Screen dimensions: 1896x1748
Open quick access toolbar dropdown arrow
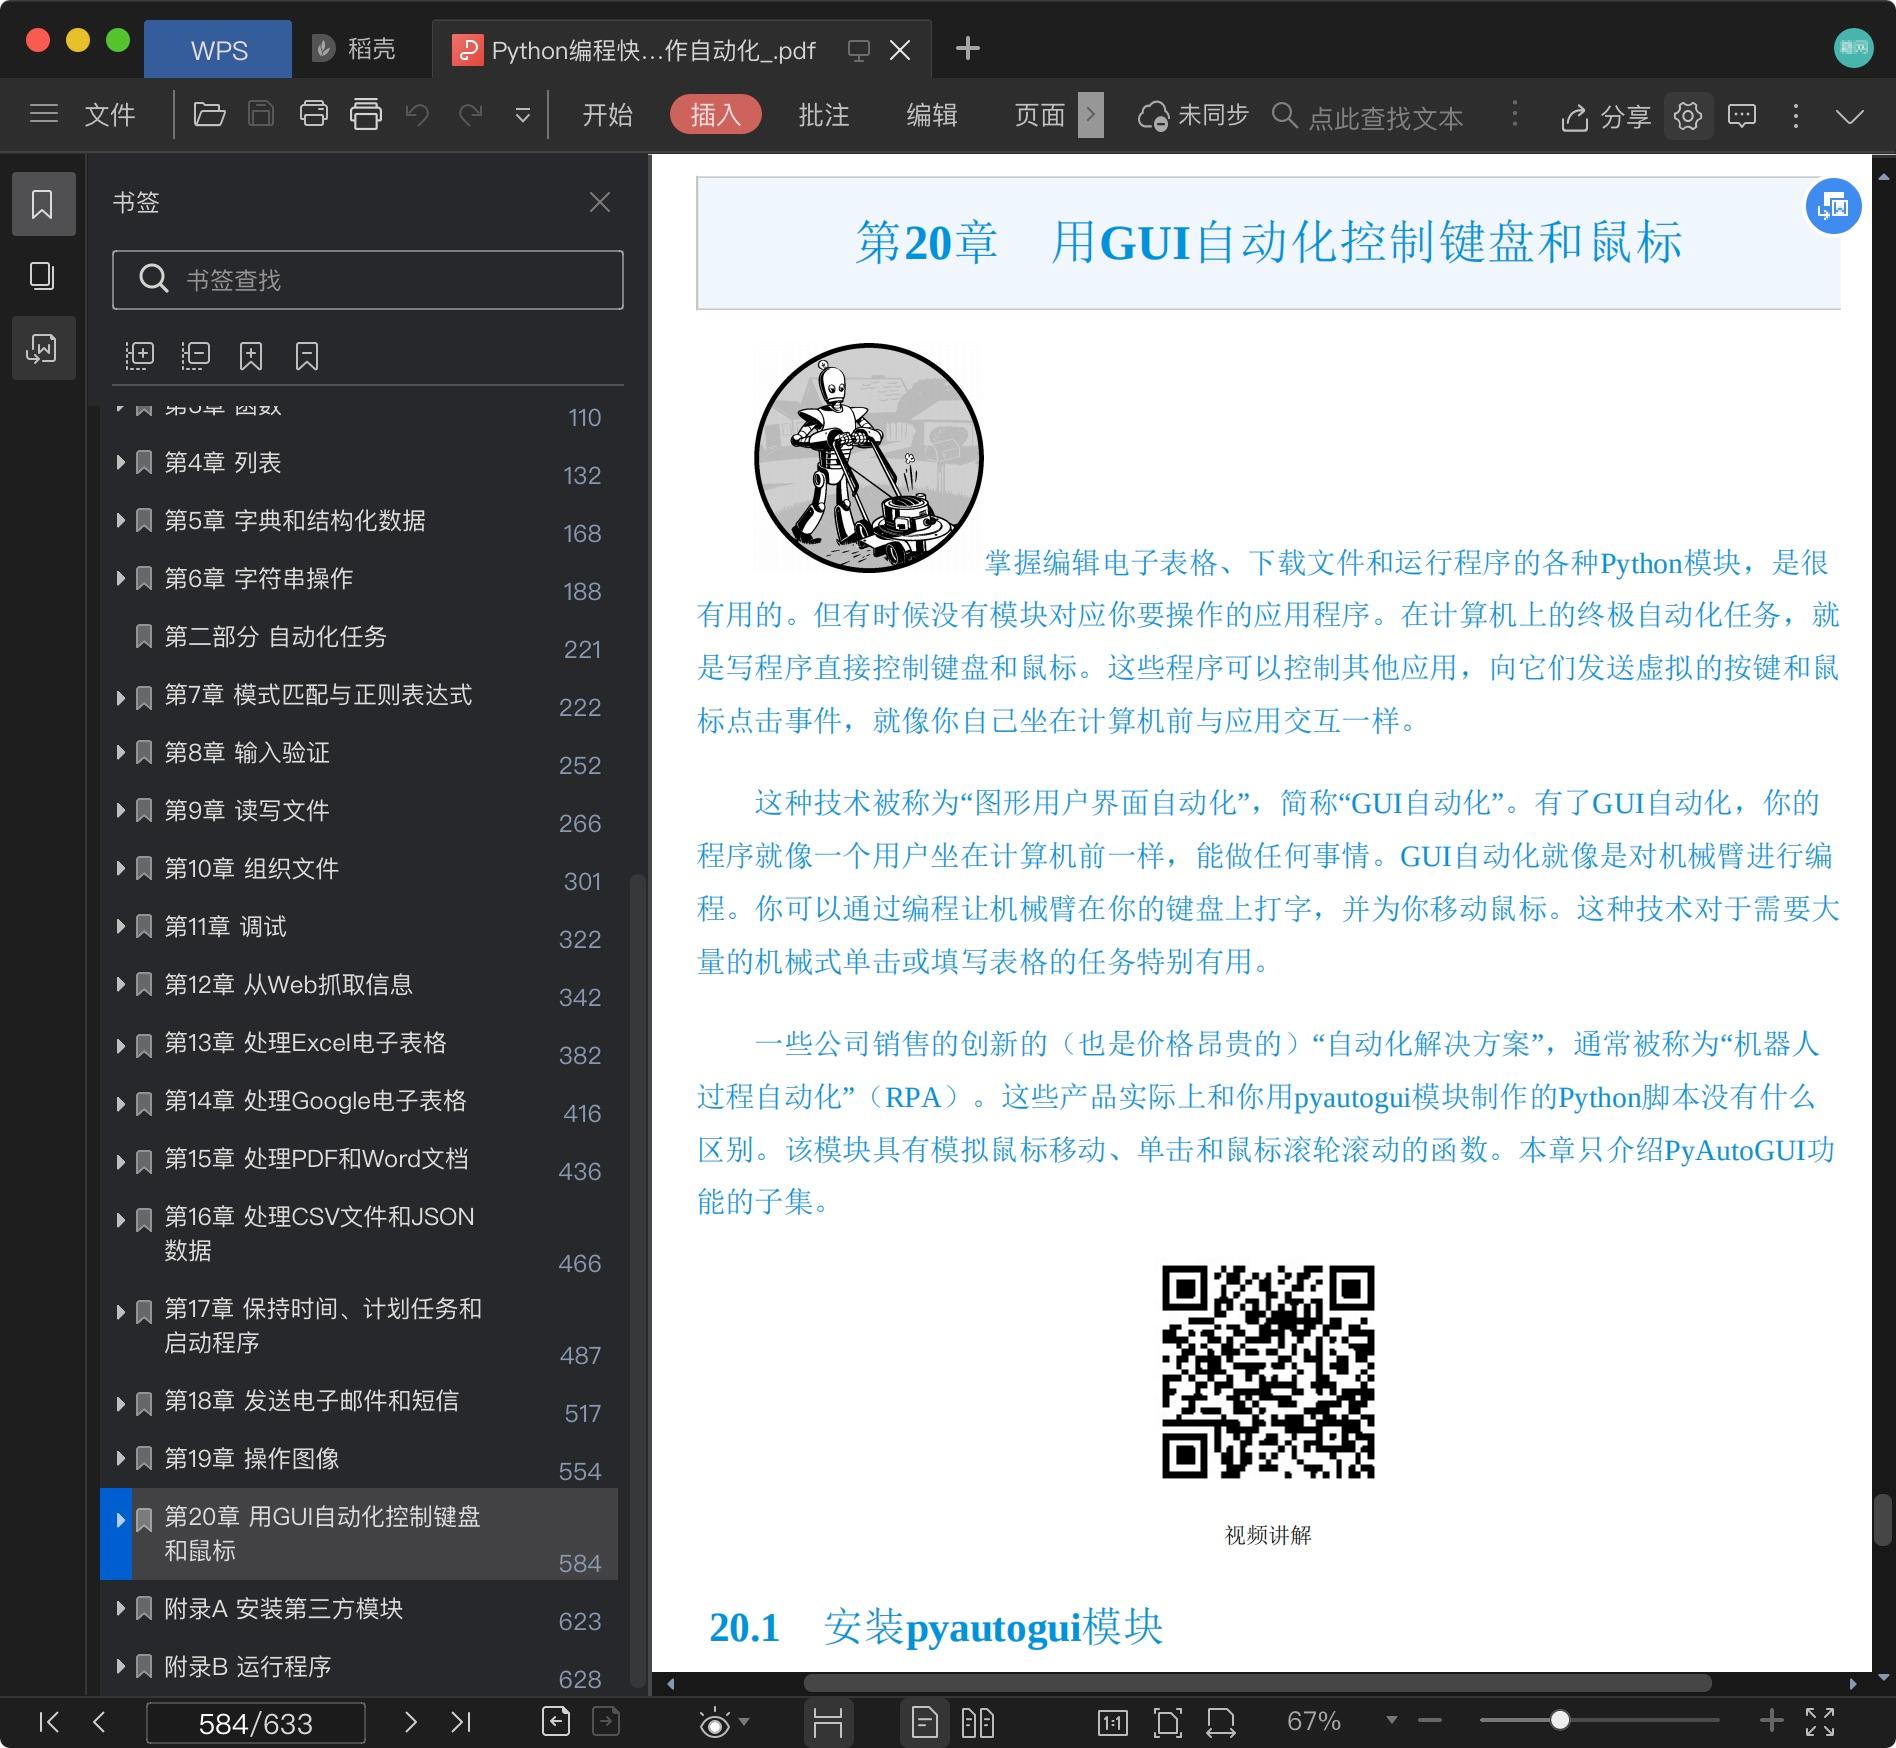click(x=523, y=116)
